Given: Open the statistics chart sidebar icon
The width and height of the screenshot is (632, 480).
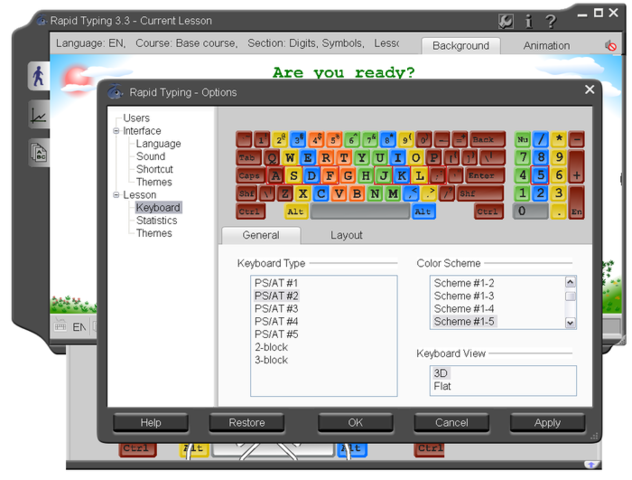Looking at the screenshot, I should [39, 115].
